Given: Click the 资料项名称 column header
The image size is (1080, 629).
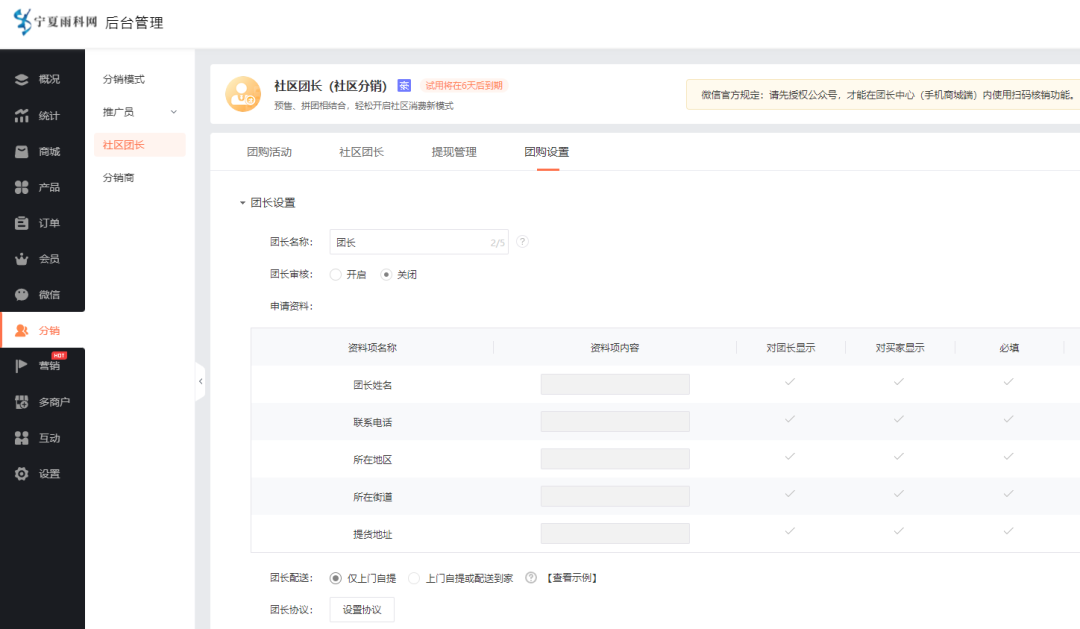Looking at the screenshot, I should [373, 348].
